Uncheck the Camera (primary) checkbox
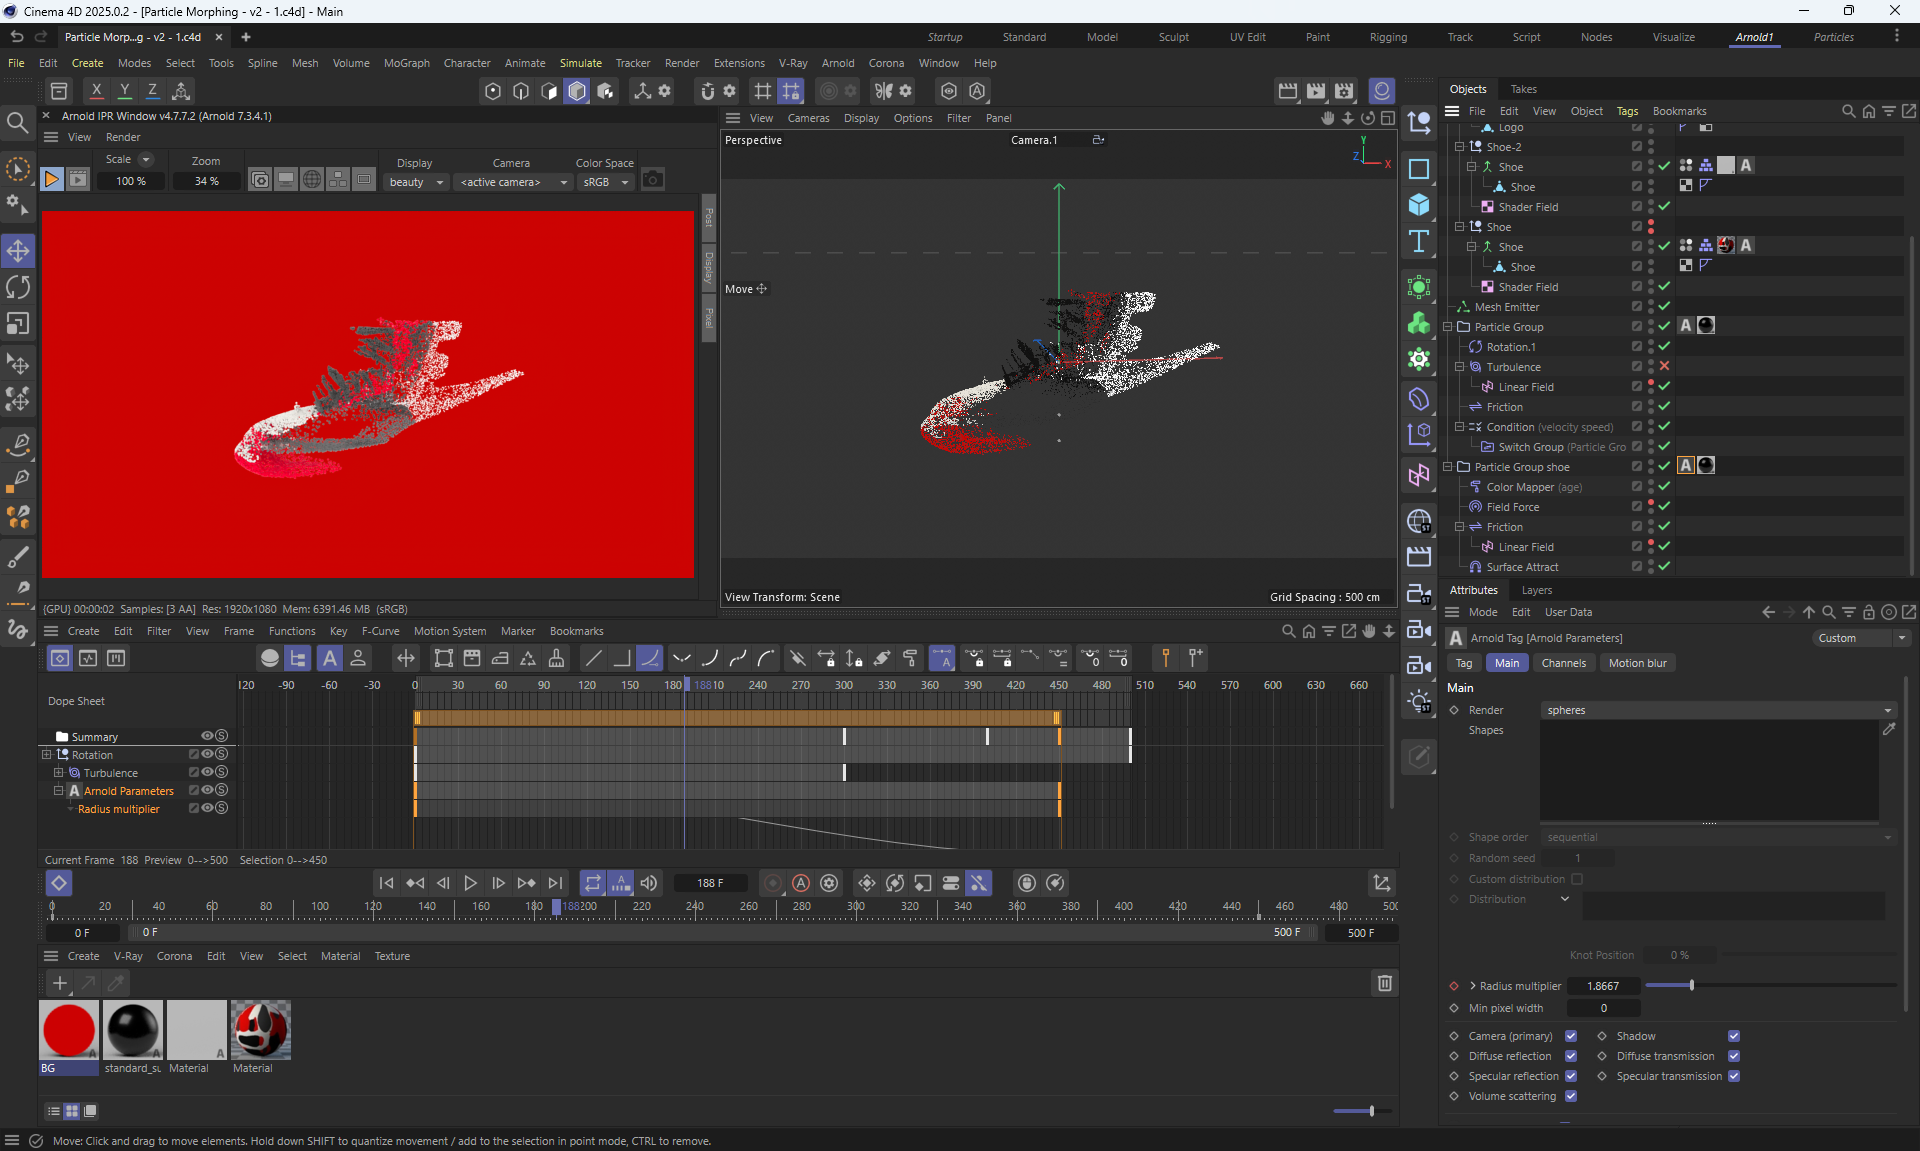This screenshot has width=1920, height=1151. [x=1571, y=1036]
